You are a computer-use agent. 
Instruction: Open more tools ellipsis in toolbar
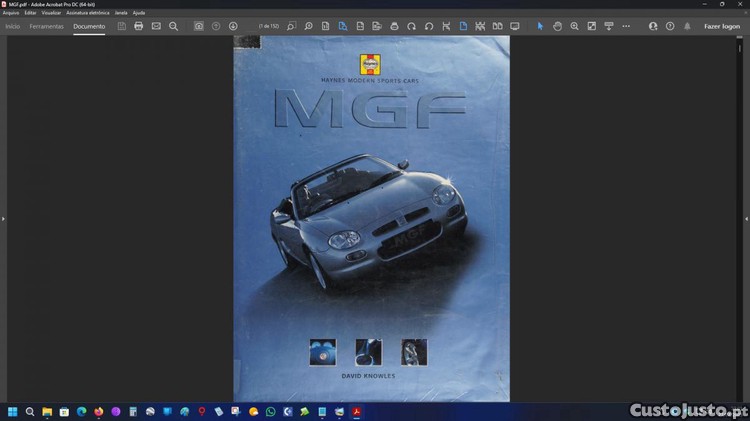pyautogui.click(x=626, y=26)
